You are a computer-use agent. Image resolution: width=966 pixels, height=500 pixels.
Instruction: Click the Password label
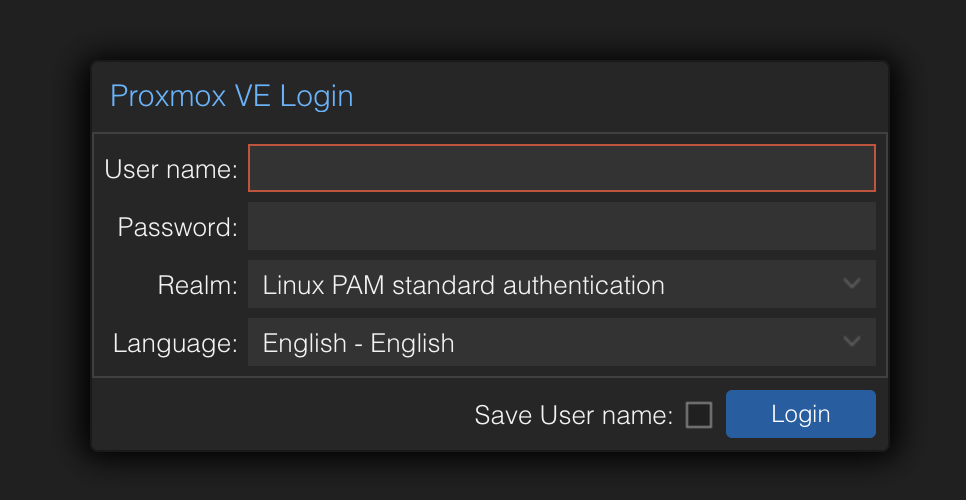point(177,227)
